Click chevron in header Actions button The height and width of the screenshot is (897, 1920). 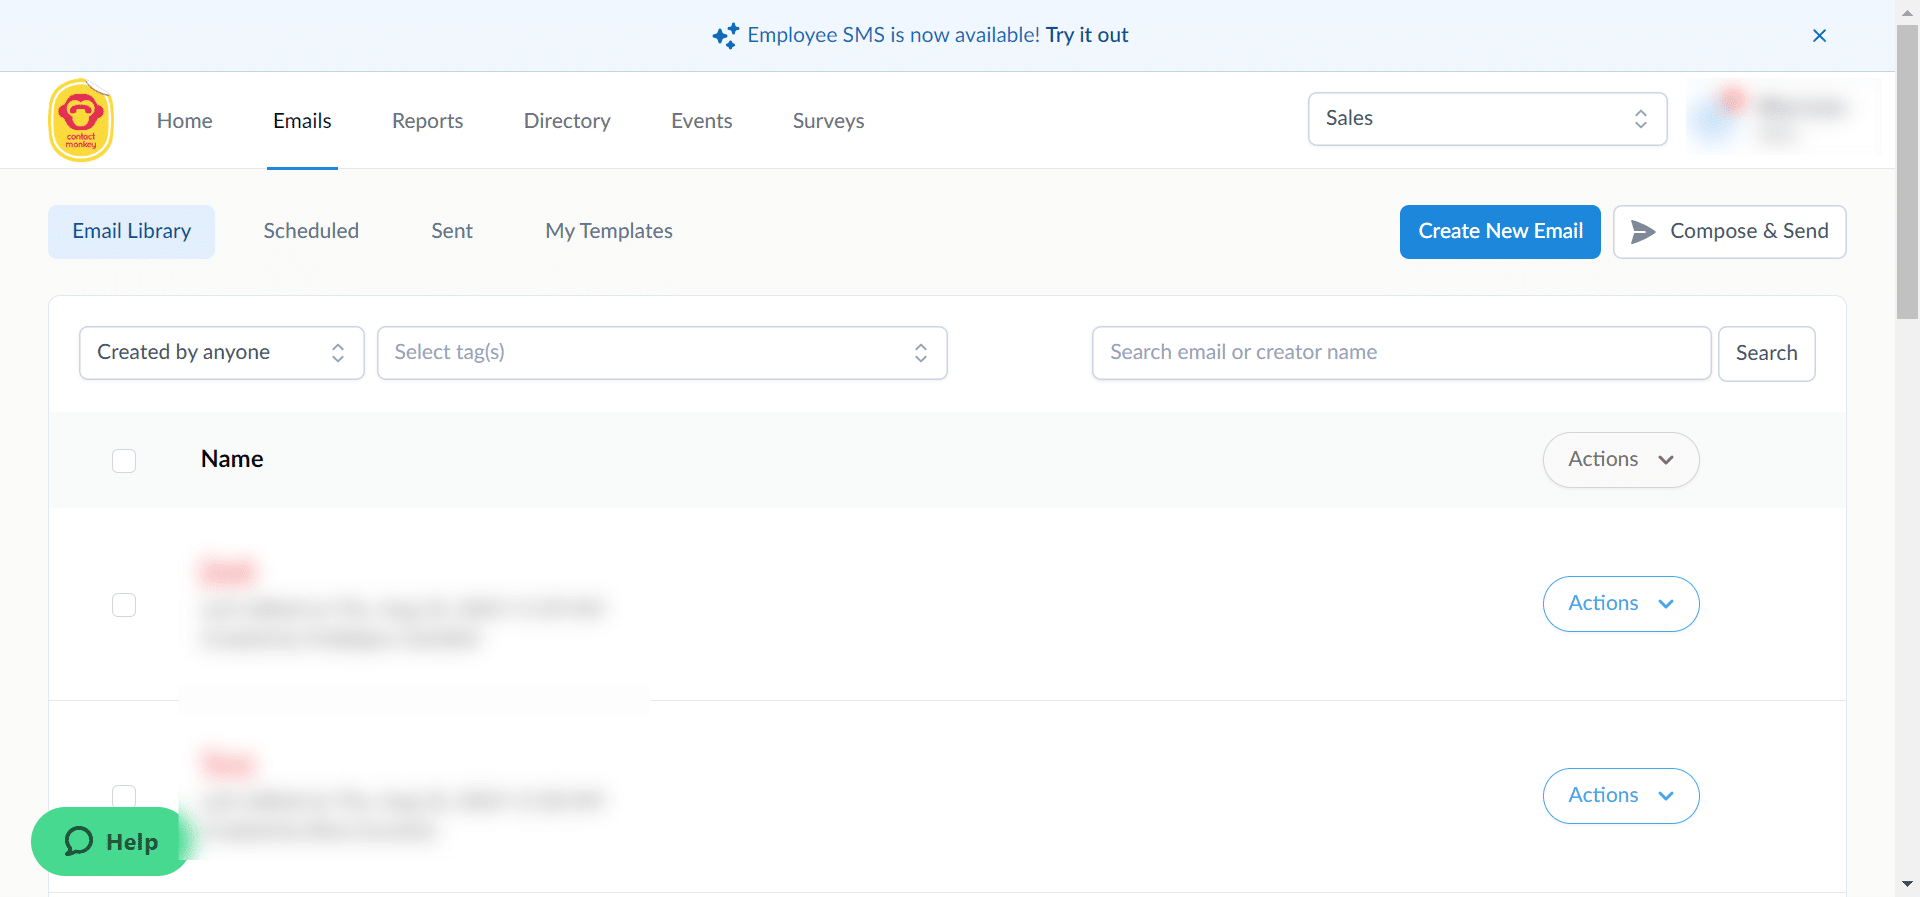pyautogui.click(x=1666, y=460)
